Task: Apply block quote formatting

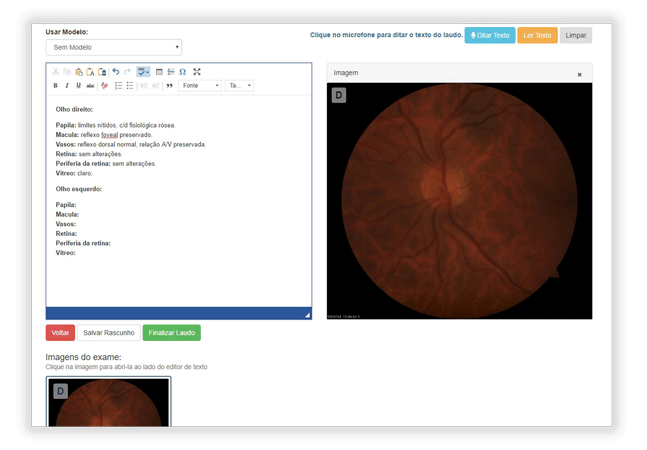Action: pyautogui.click(x=170, y=85)
